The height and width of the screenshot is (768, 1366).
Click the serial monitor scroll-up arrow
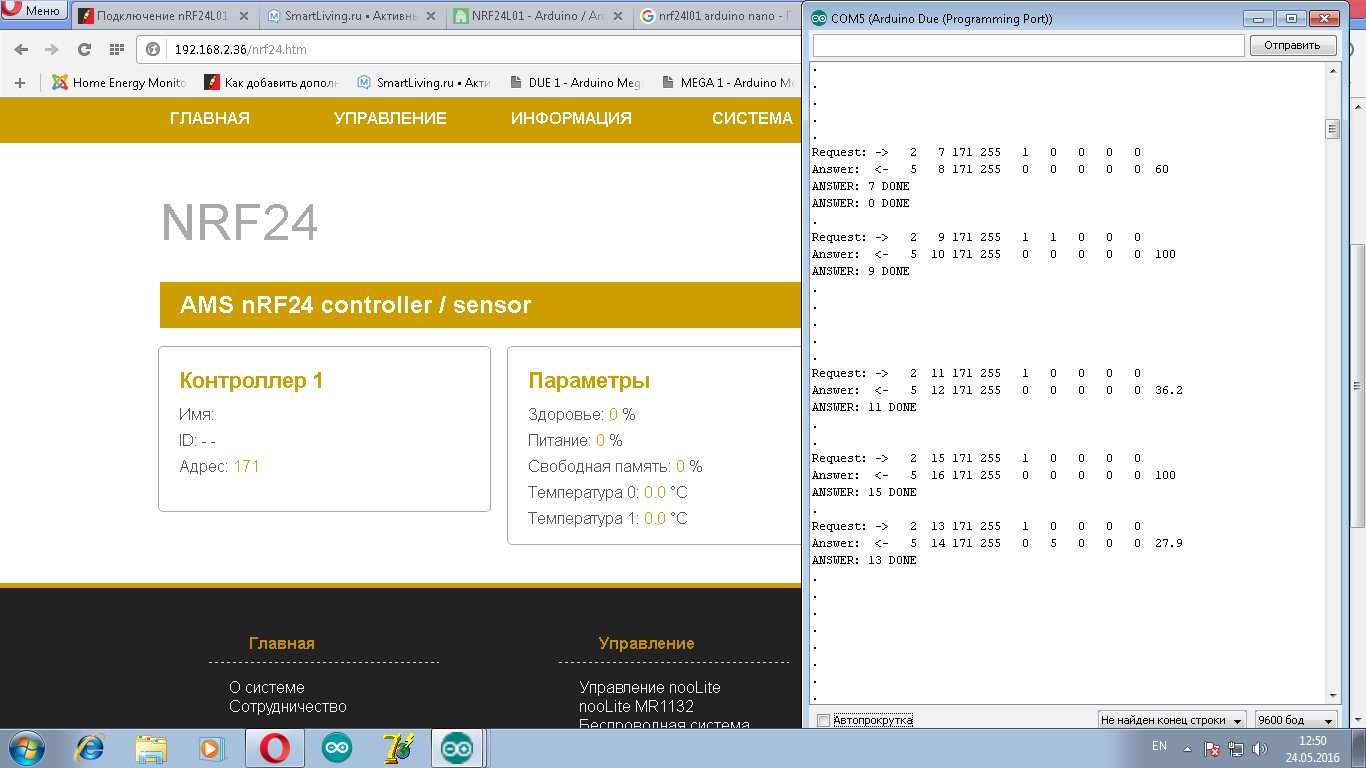tap(1332, 70)
